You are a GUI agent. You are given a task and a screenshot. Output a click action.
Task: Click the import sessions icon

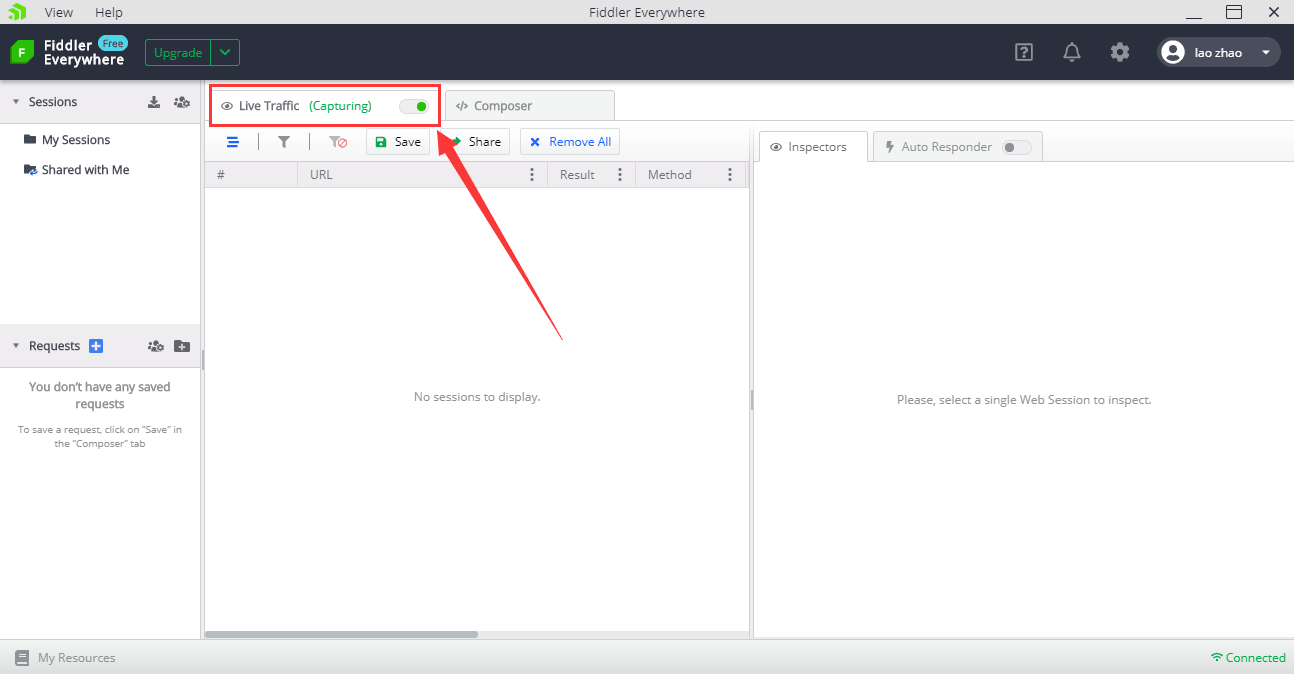(154, 102)
